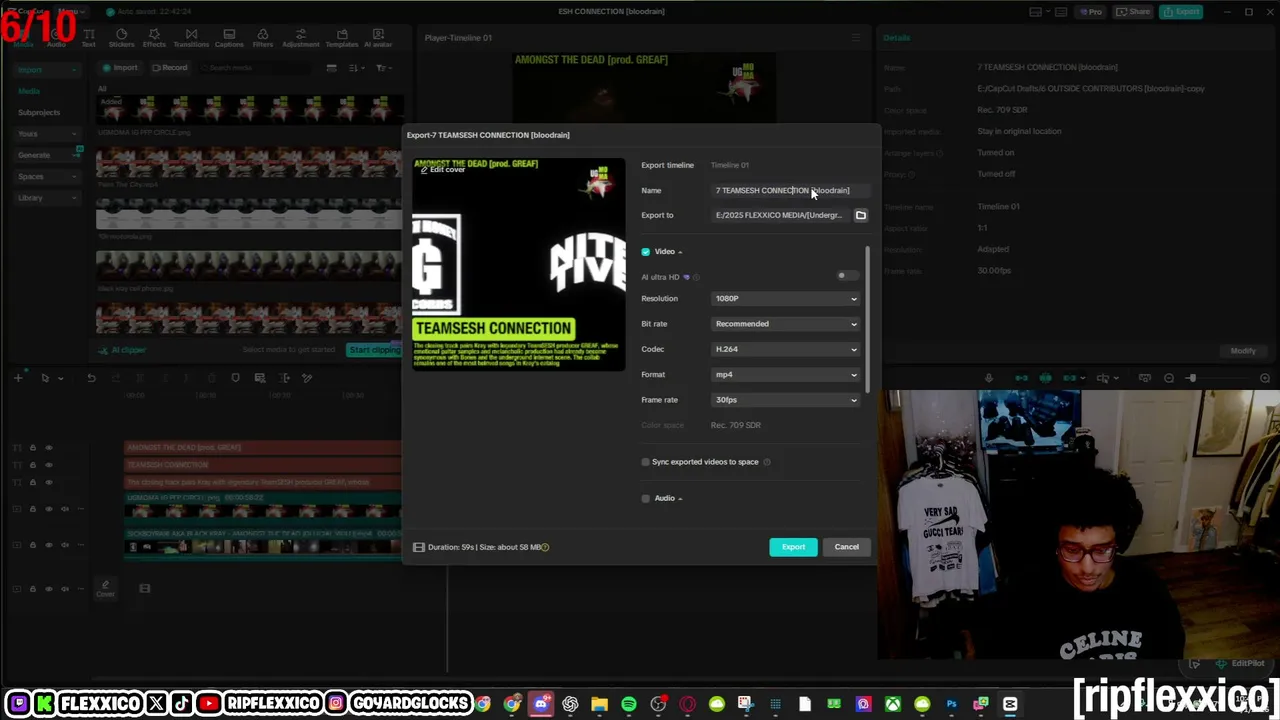Open the Captions tab
1280x720 pixels.
[x=229, y=38]
